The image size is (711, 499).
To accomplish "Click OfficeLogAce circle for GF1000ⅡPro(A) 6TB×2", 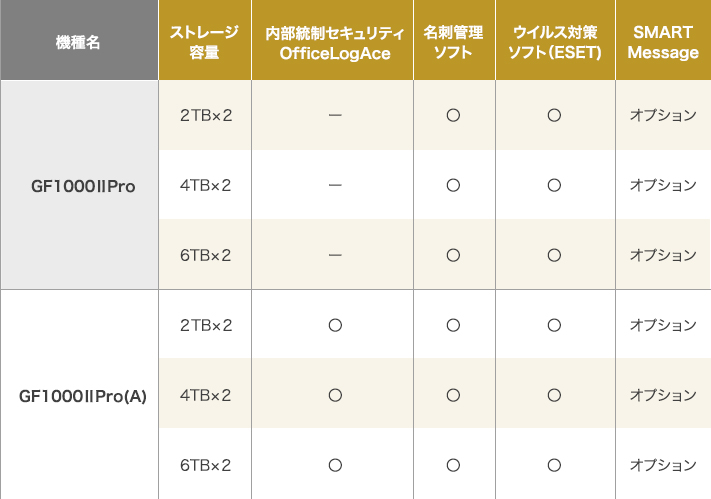I will 335,465.
